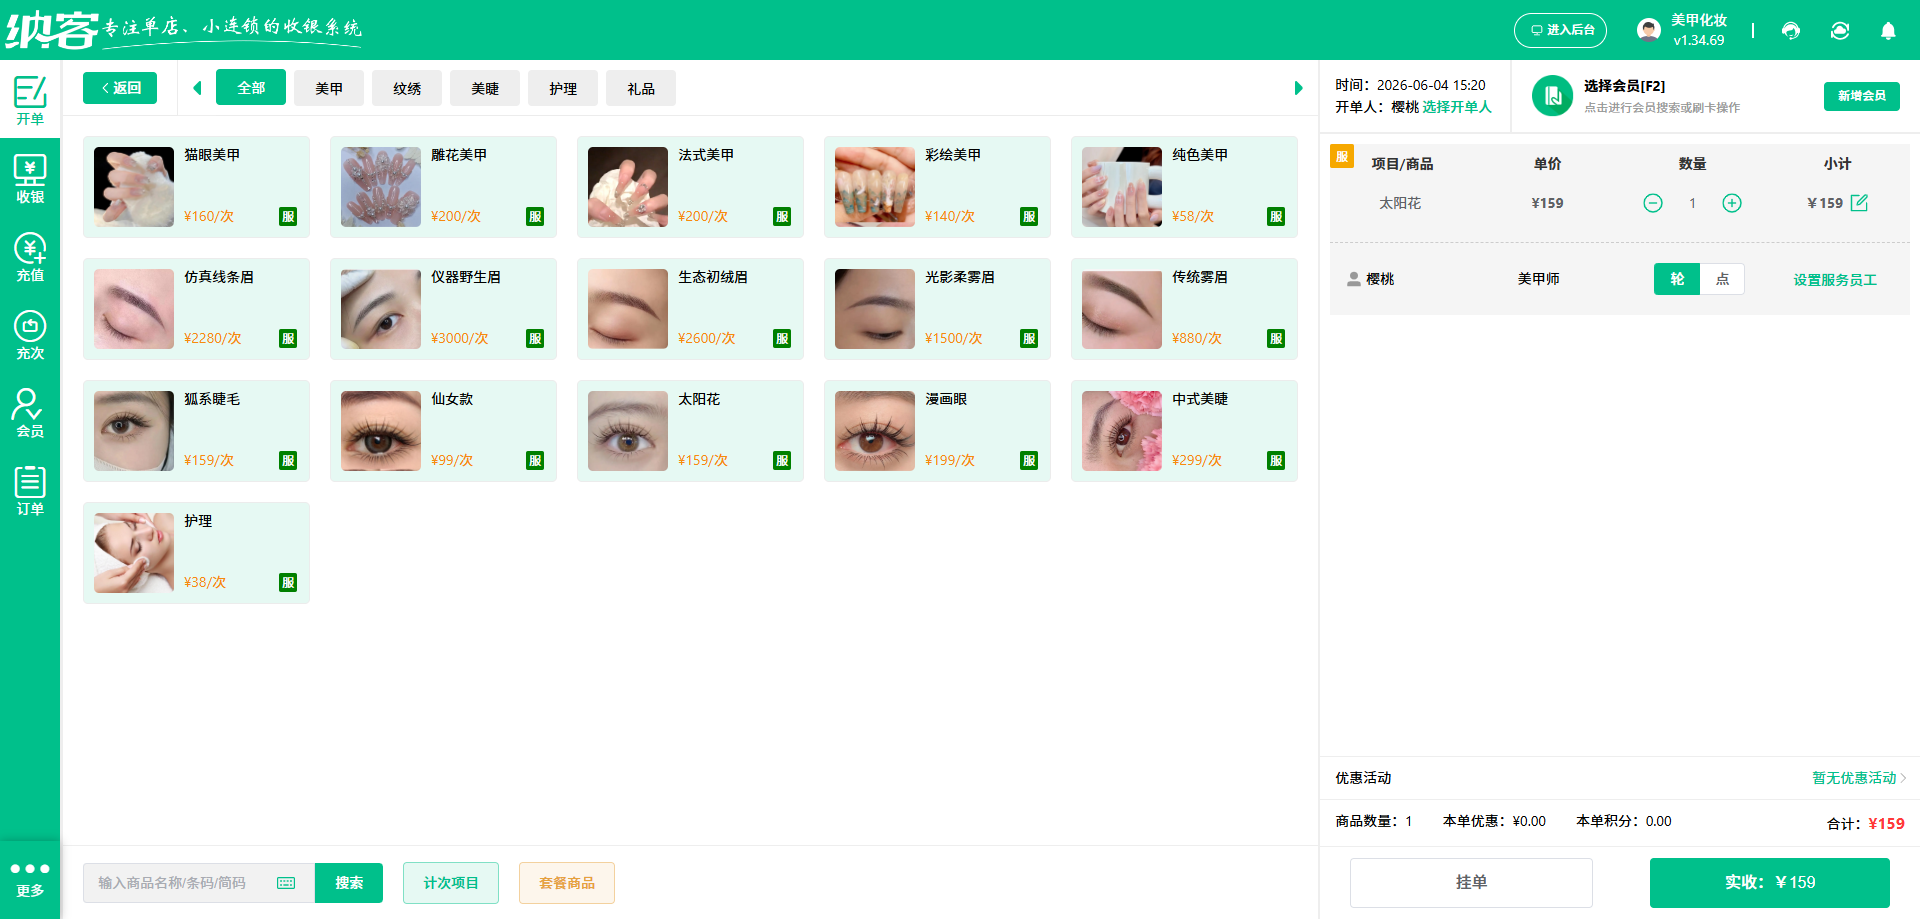The image size is (1920, 919).
Task: Add the 仙女款 eyelash service card
Action: [x=443, y=431]
